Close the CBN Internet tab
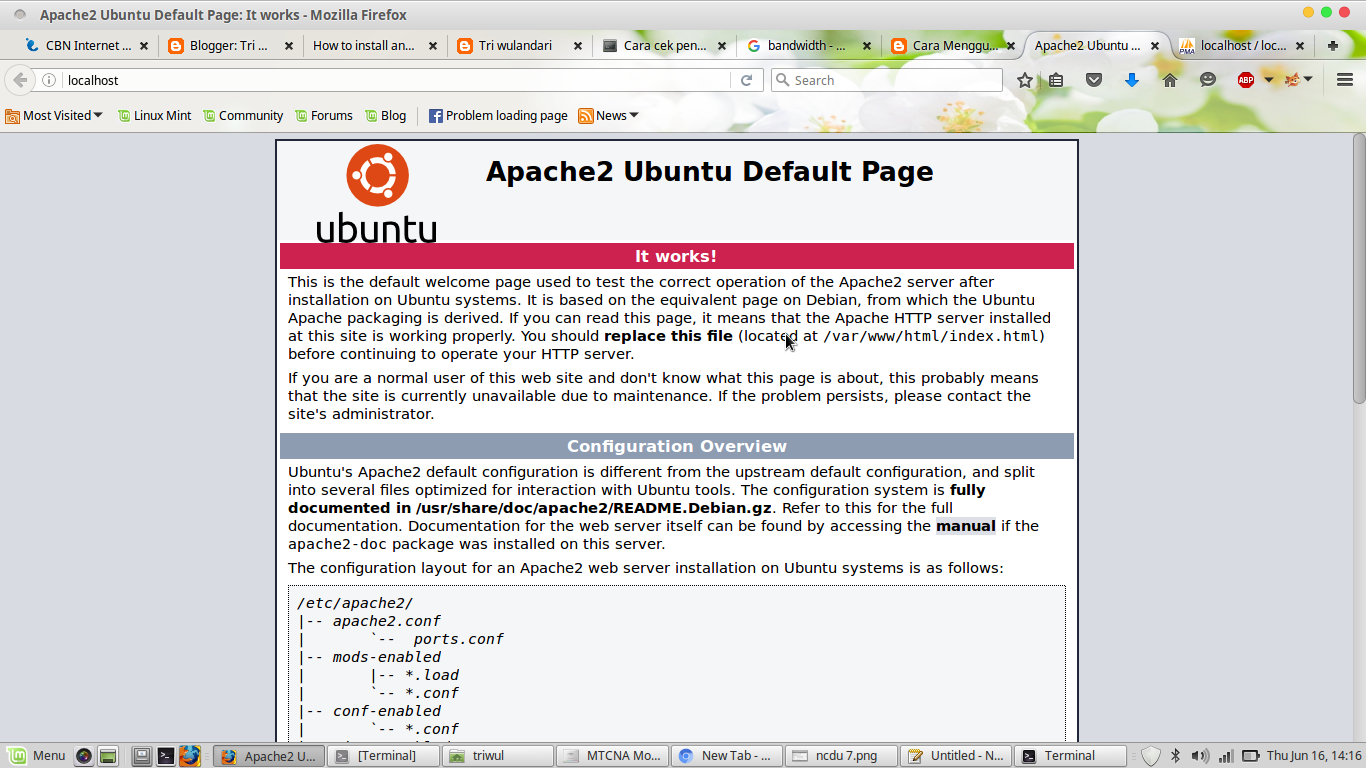Screen dimensions: 1366x768 [x=144, y=46]
